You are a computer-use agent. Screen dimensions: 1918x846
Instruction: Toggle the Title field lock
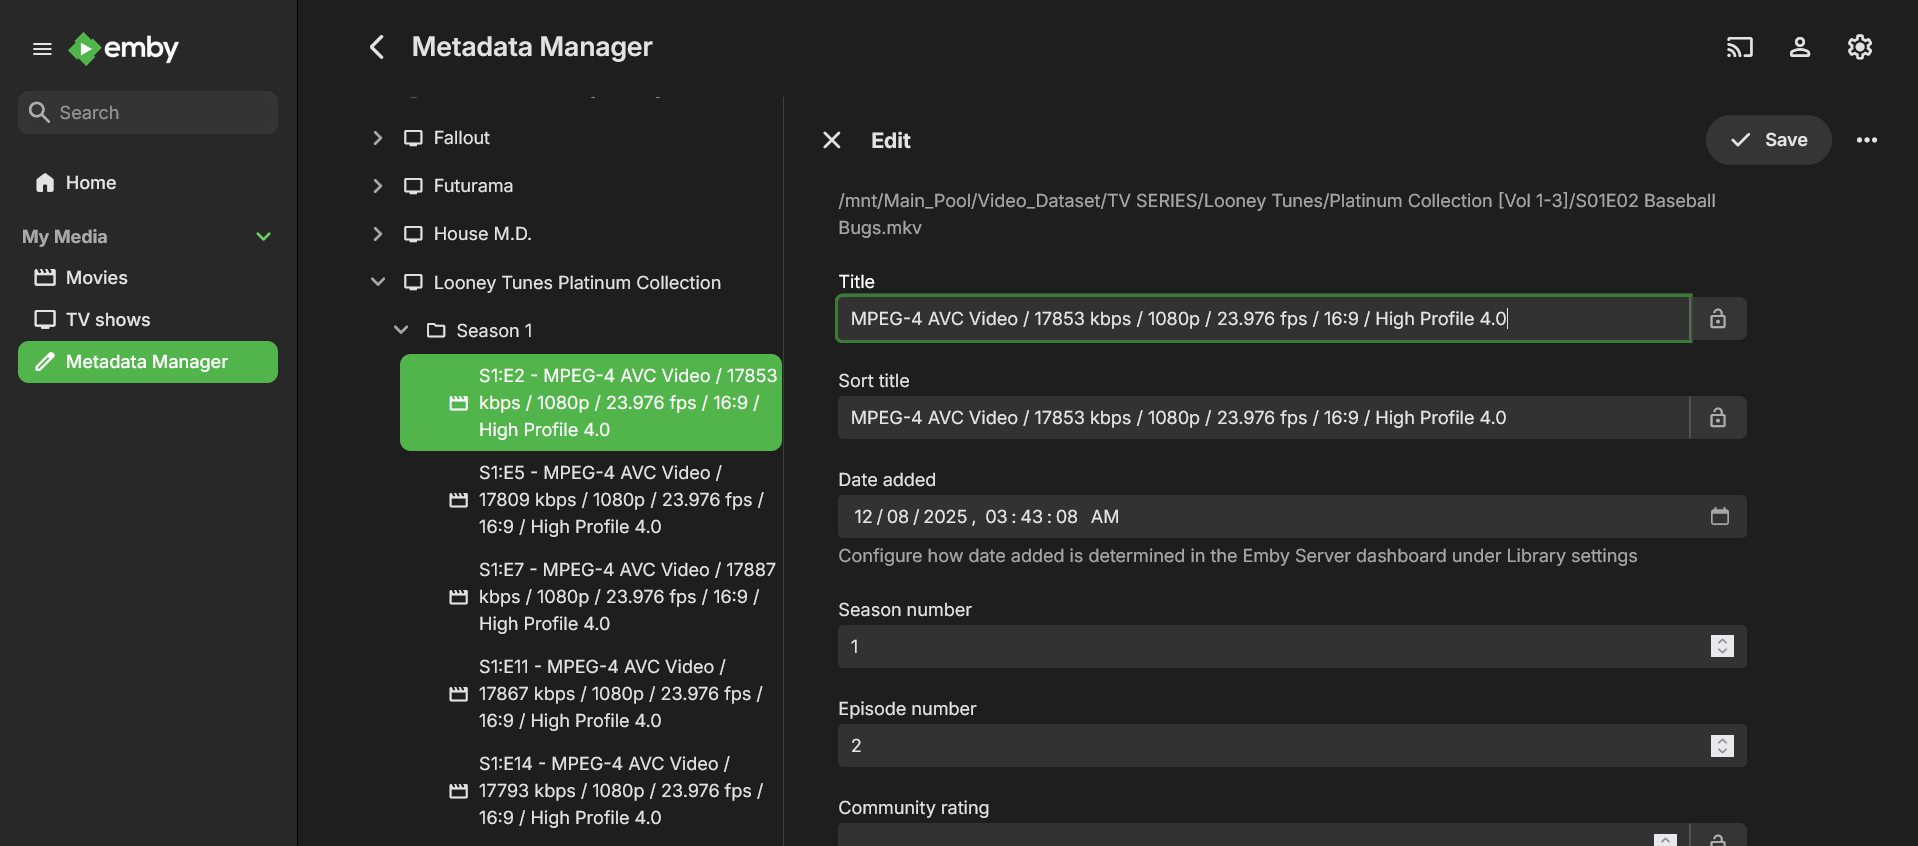(x=1717, y=319)
